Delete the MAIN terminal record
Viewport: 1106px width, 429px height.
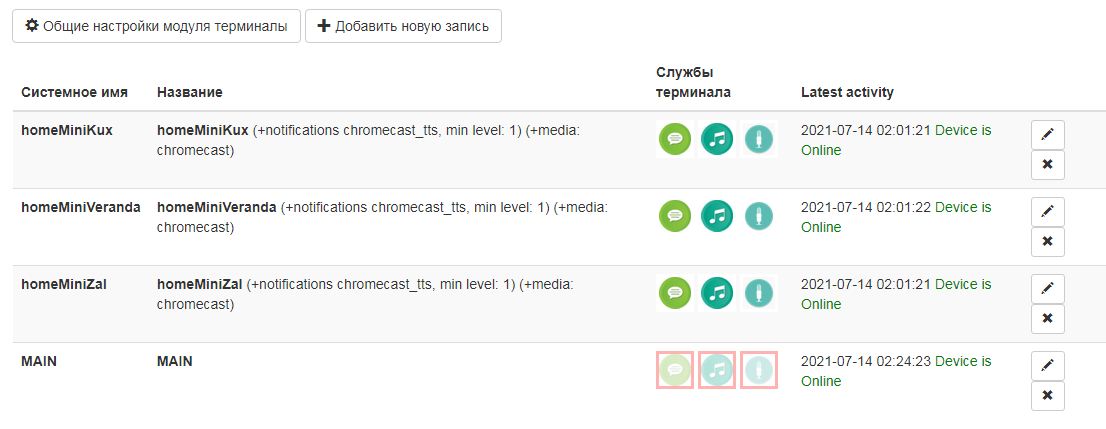(1047, 396)
